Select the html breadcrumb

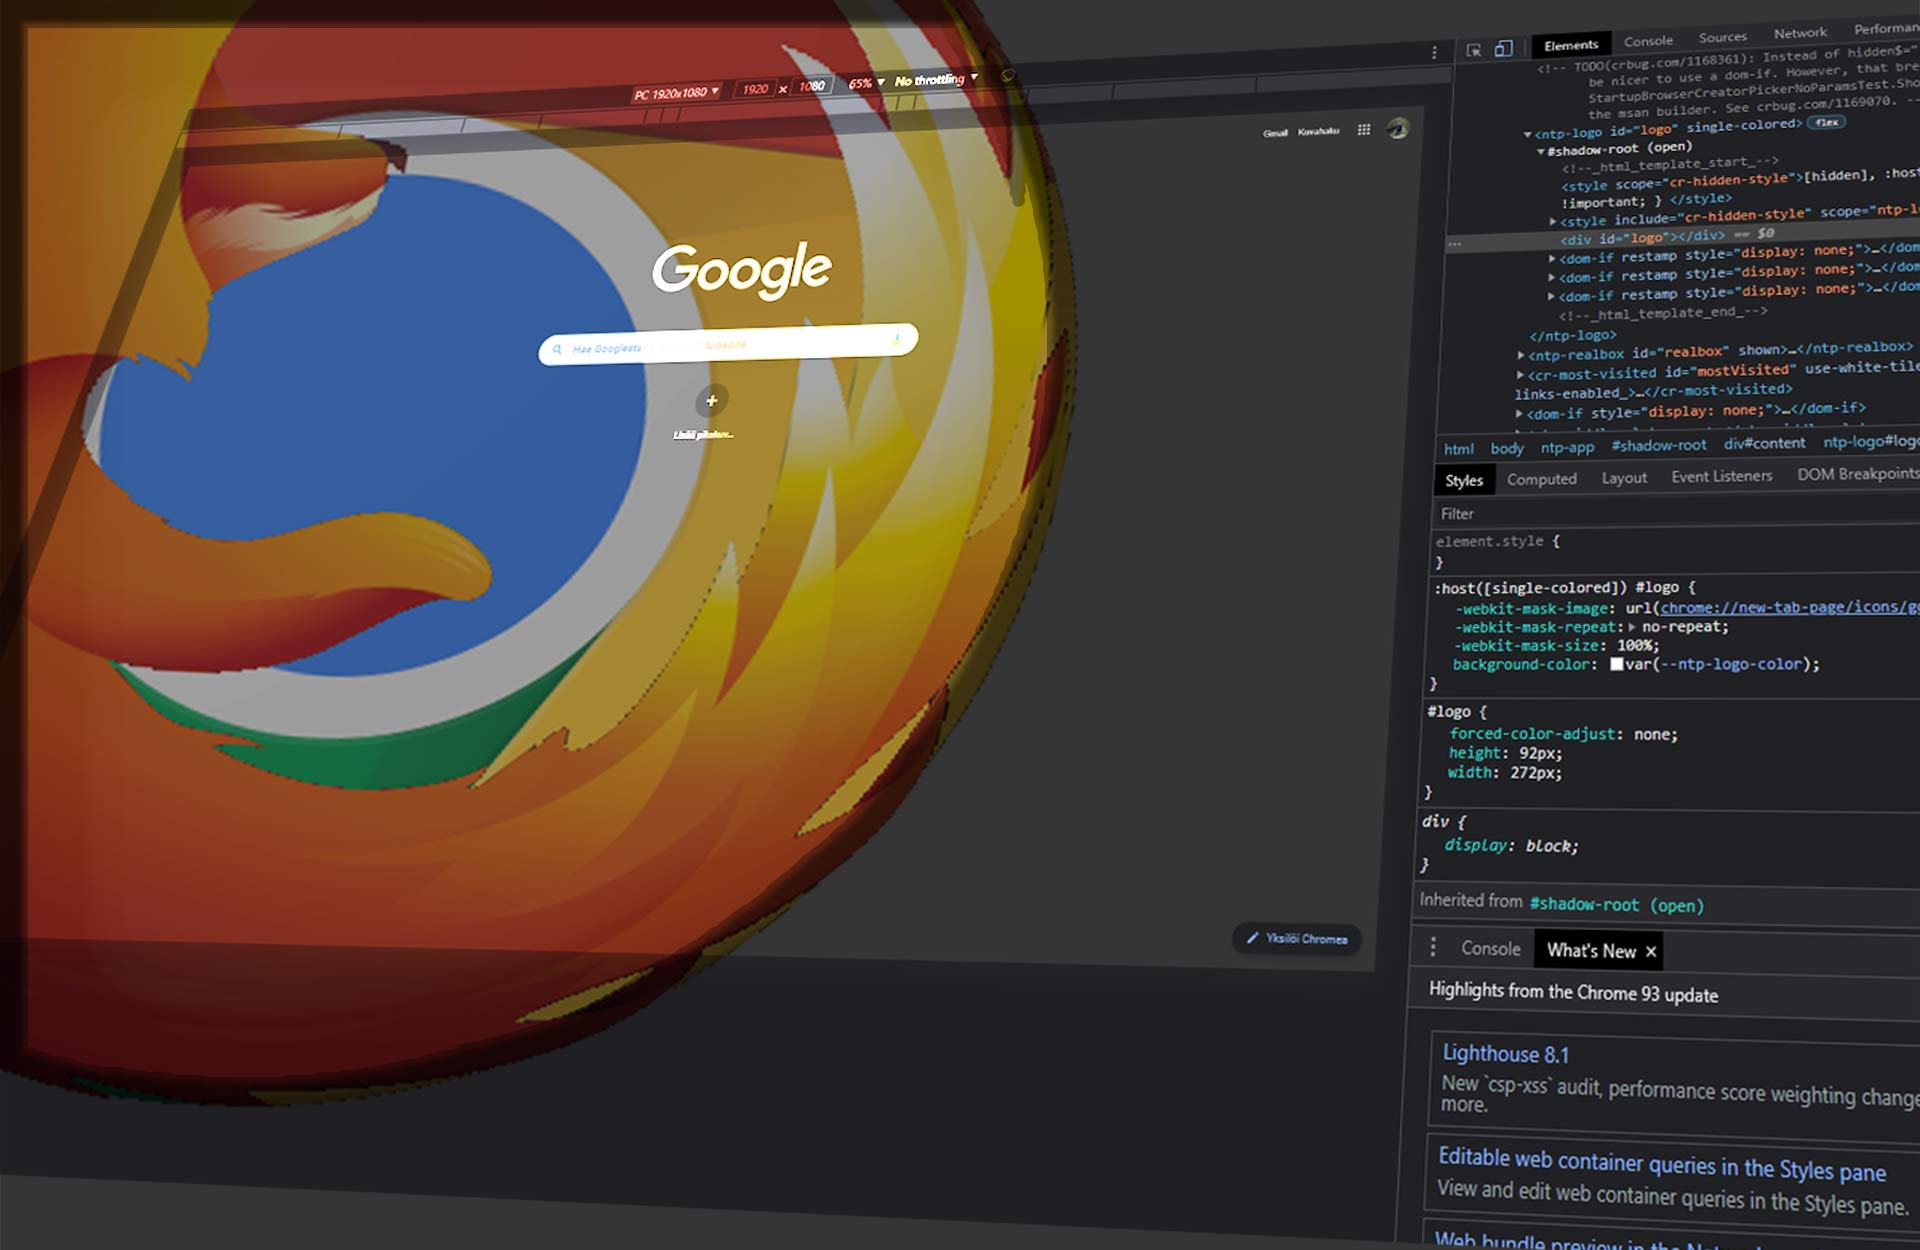click(1459, 449)
